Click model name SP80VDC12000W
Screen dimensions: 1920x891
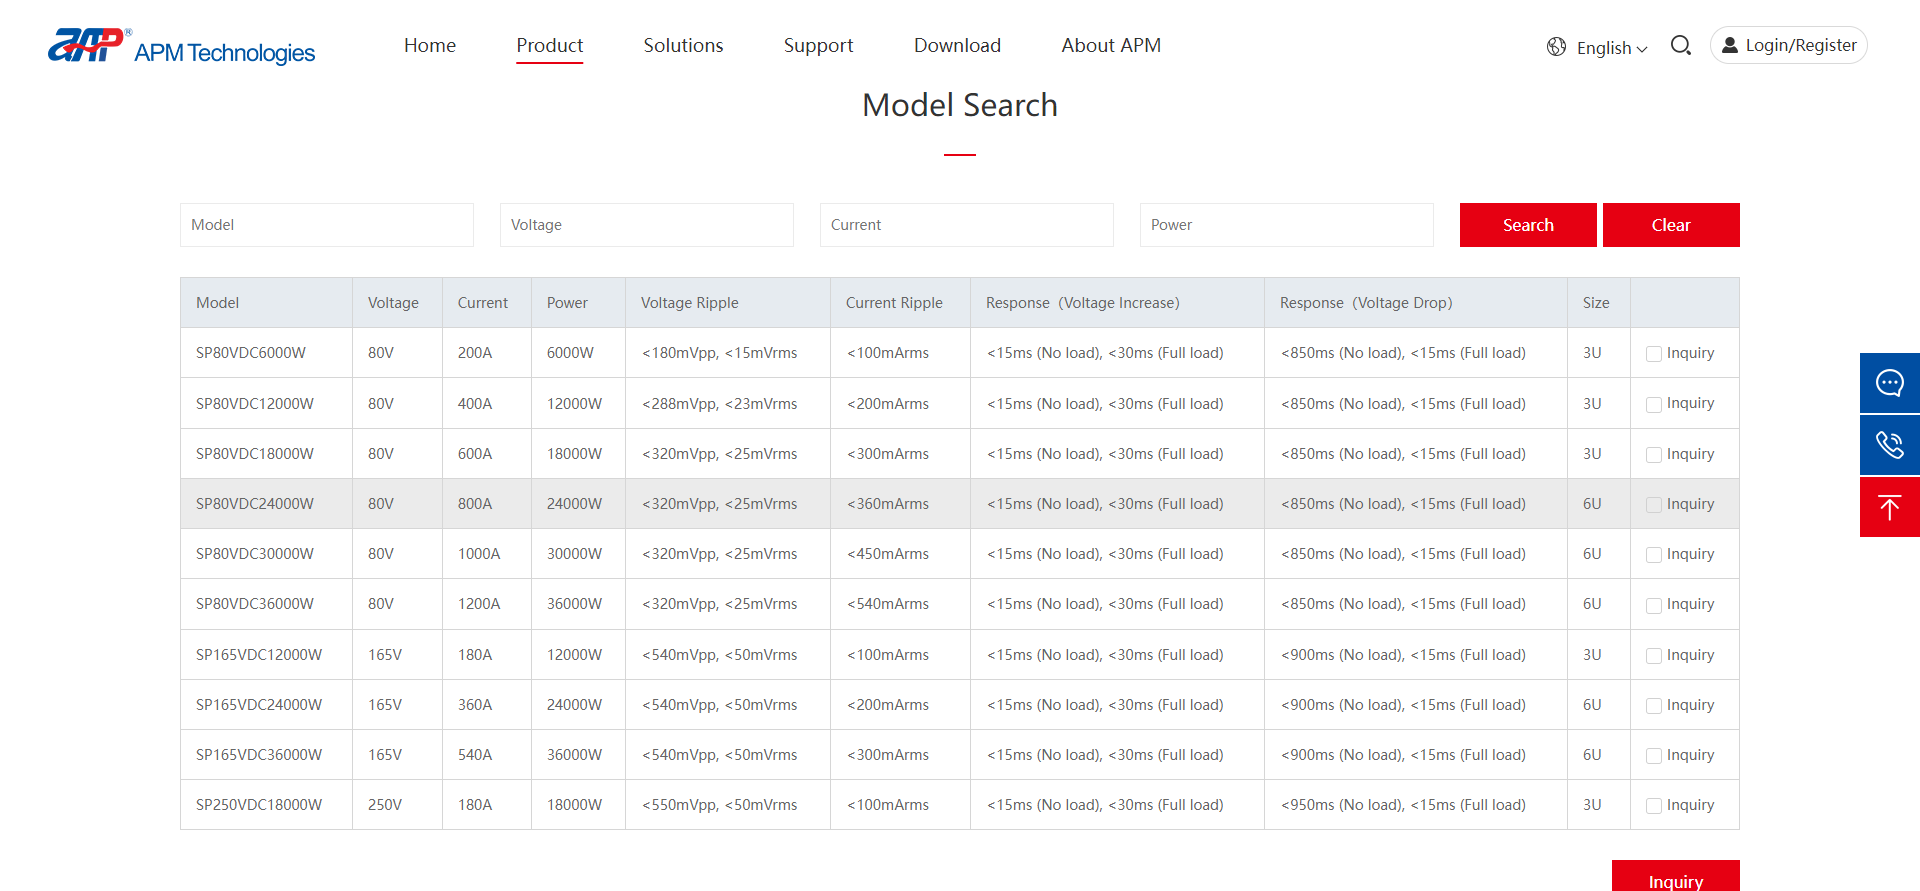click(255, 404)
